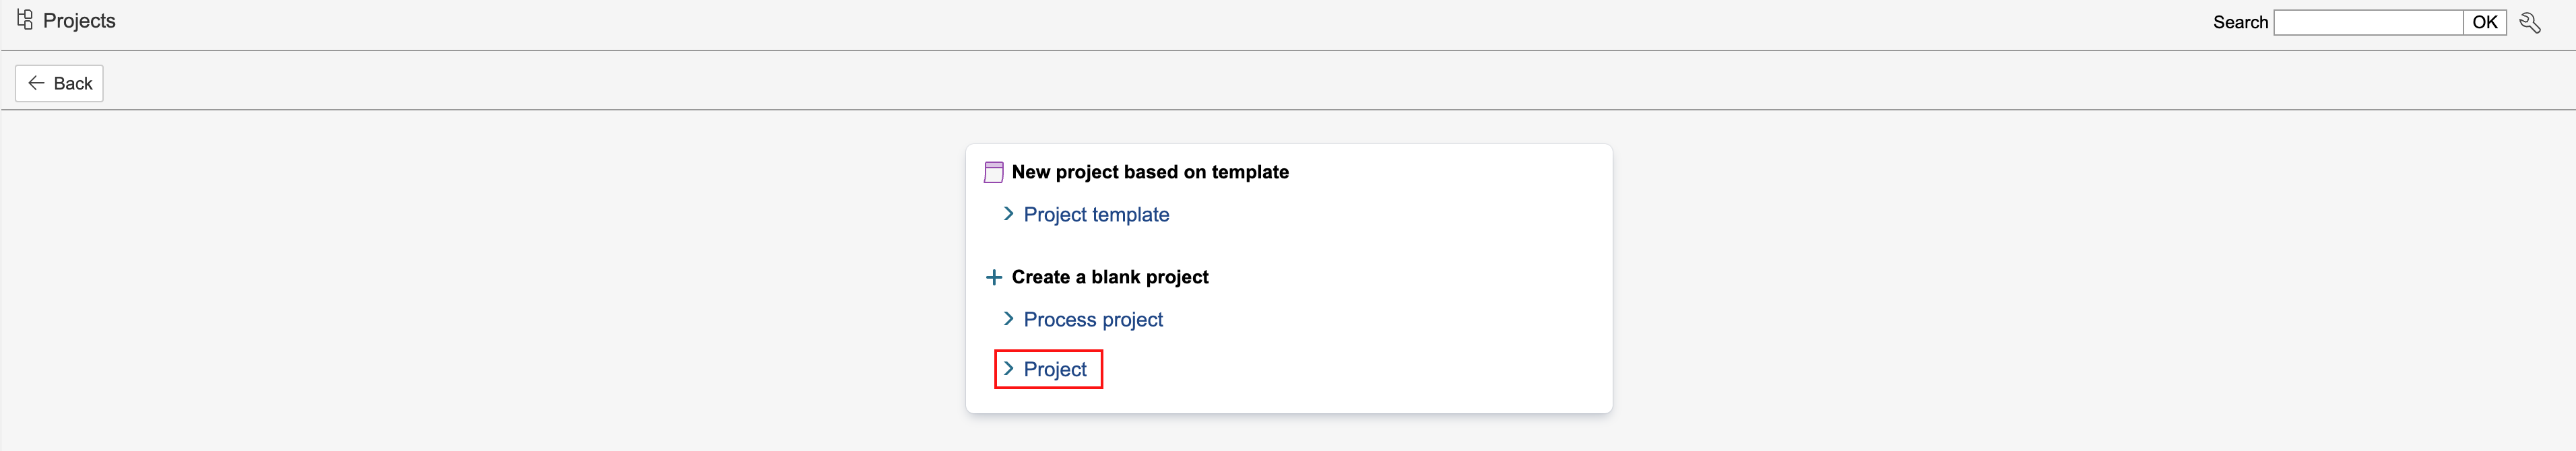2576x451 pixels.
Task: Click the Create a blank project heading
Action: 1110,277
